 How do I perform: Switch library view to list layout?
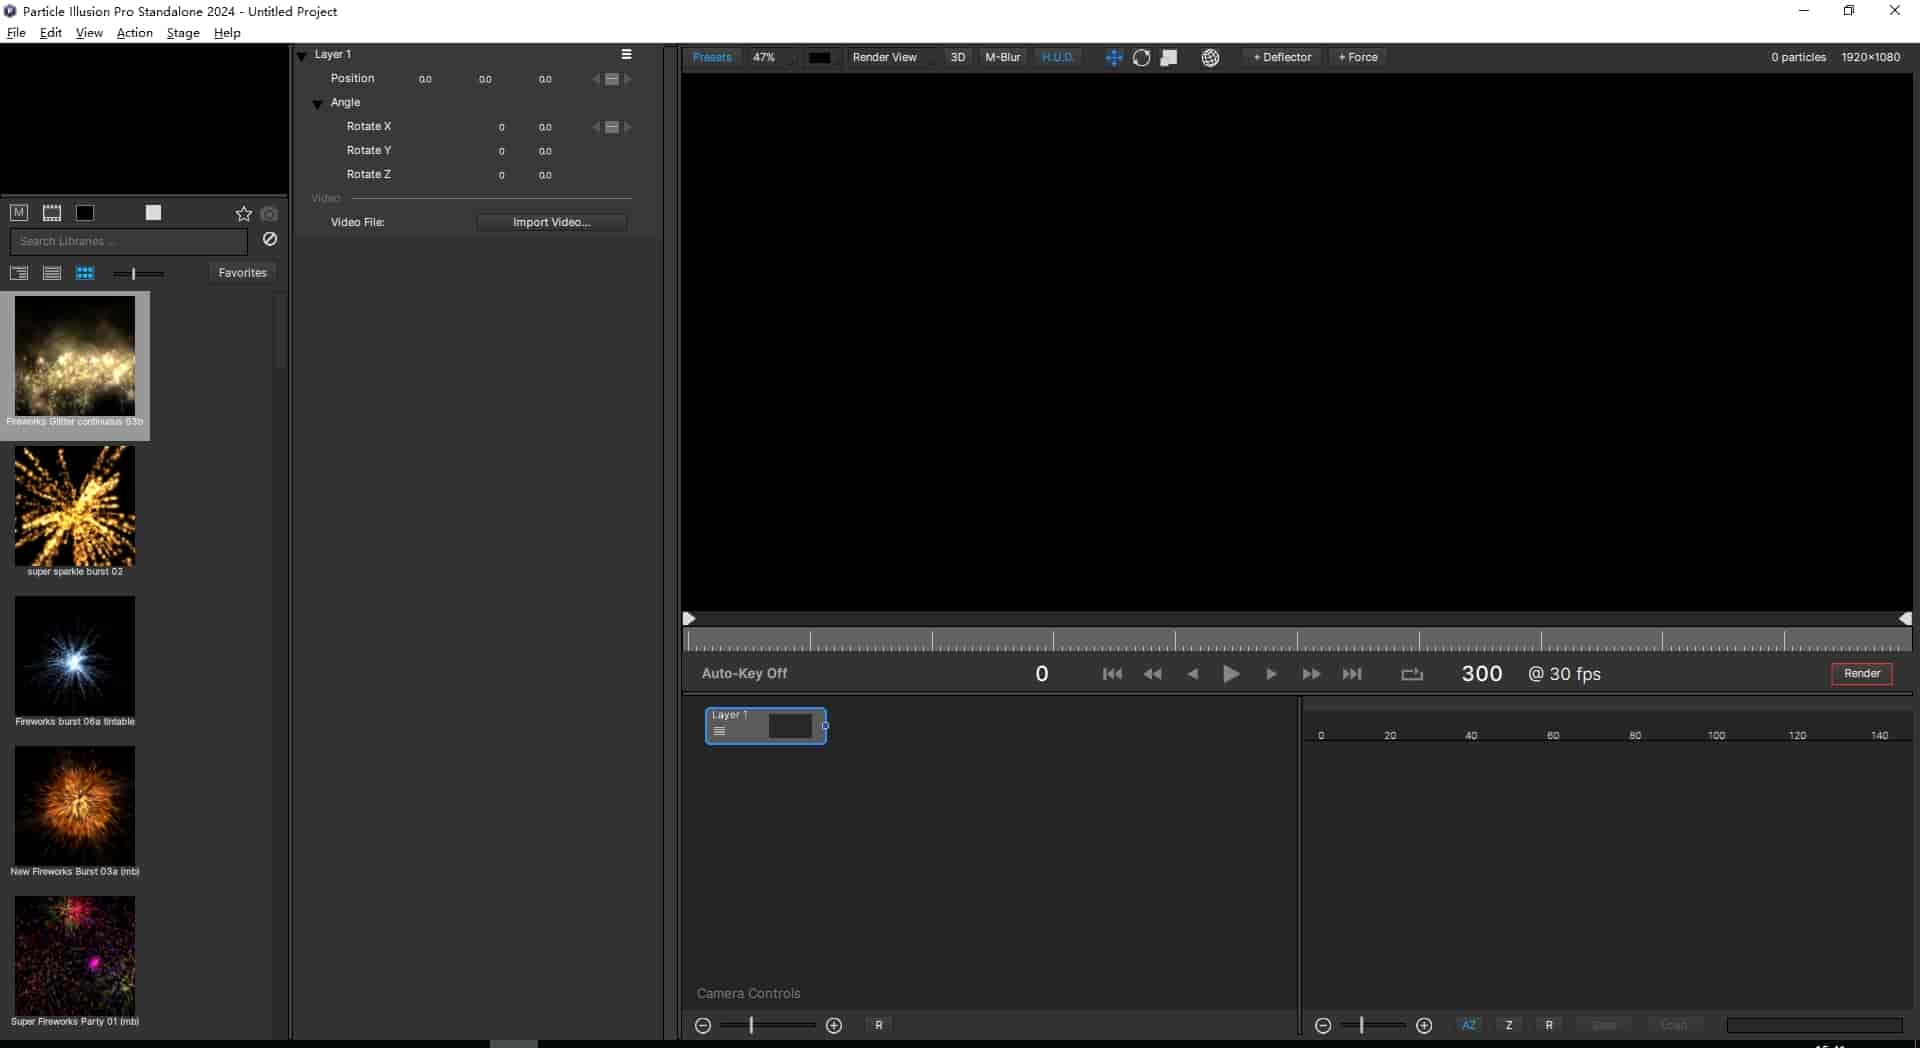tap(51, 272)
